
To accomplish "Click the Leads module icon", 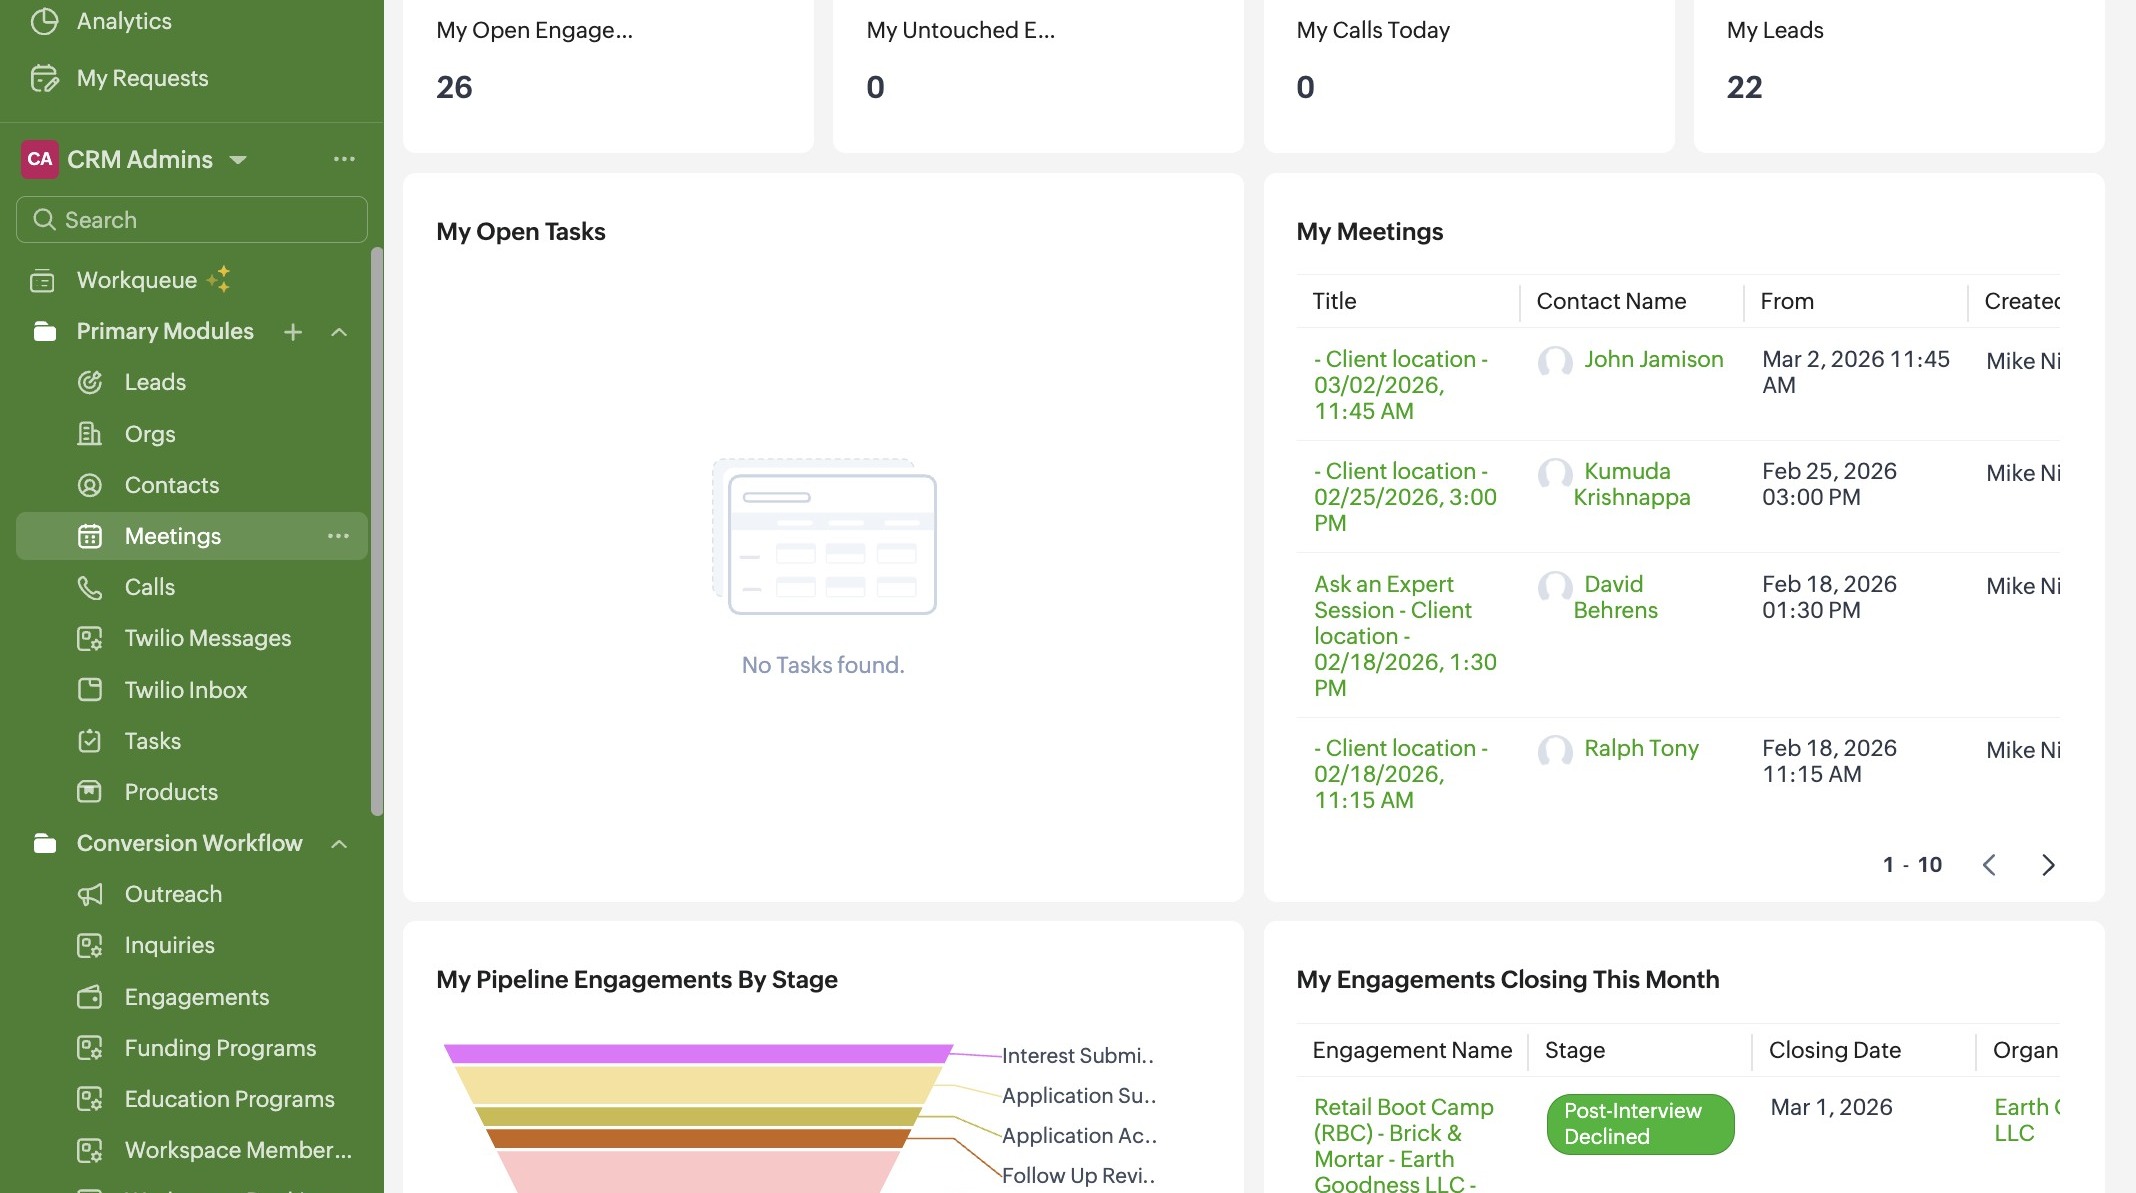I will point(90,382).
